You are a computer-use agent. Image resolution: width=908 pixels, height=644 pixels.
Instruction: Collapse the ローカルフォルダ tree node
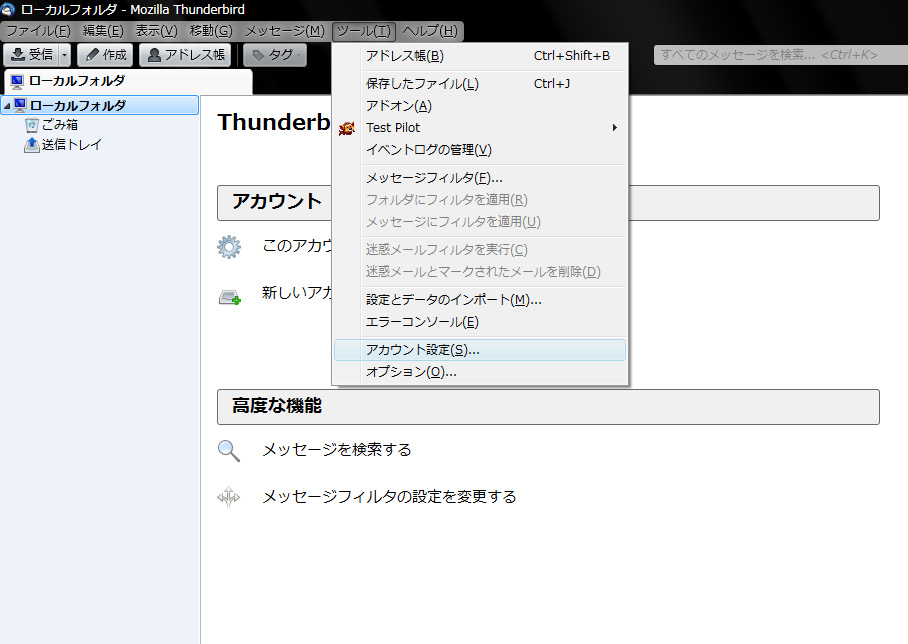[x=7, y=106]
